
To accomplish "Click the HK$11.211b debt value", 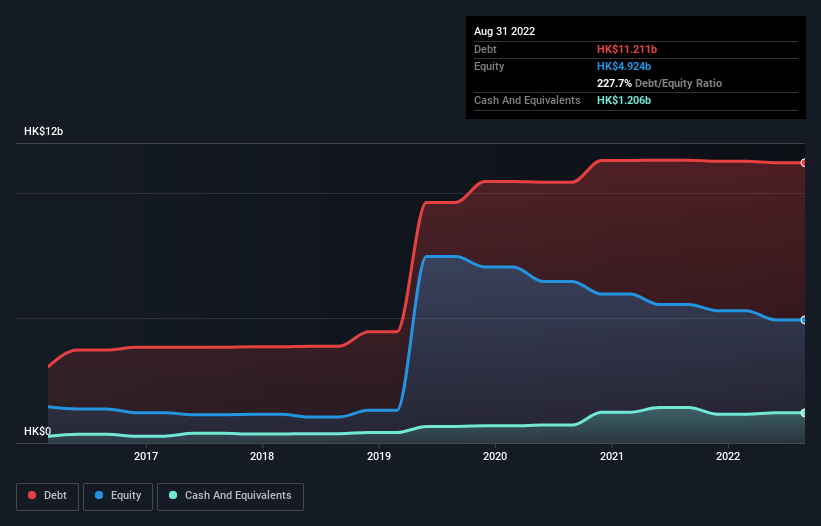I will click(x=627, y=49).
